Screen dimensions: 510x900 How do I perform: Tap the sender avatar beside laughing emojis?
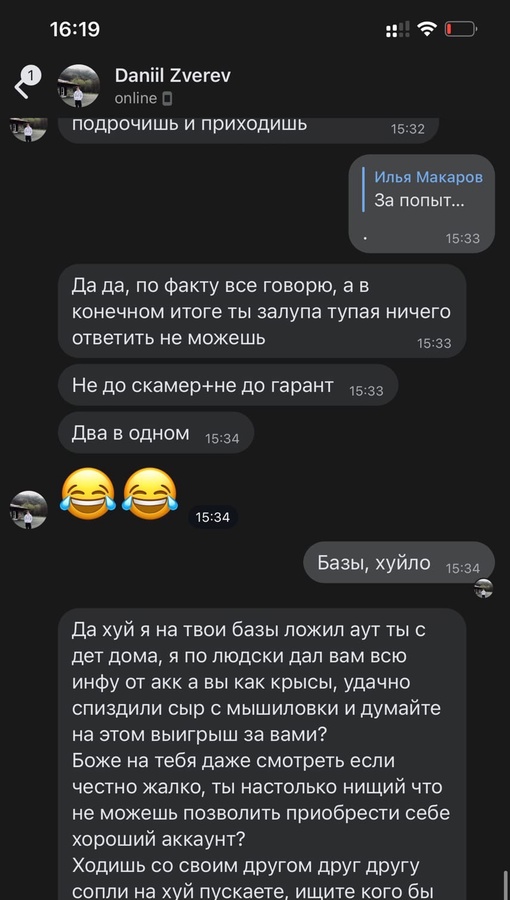pos(29,510)
